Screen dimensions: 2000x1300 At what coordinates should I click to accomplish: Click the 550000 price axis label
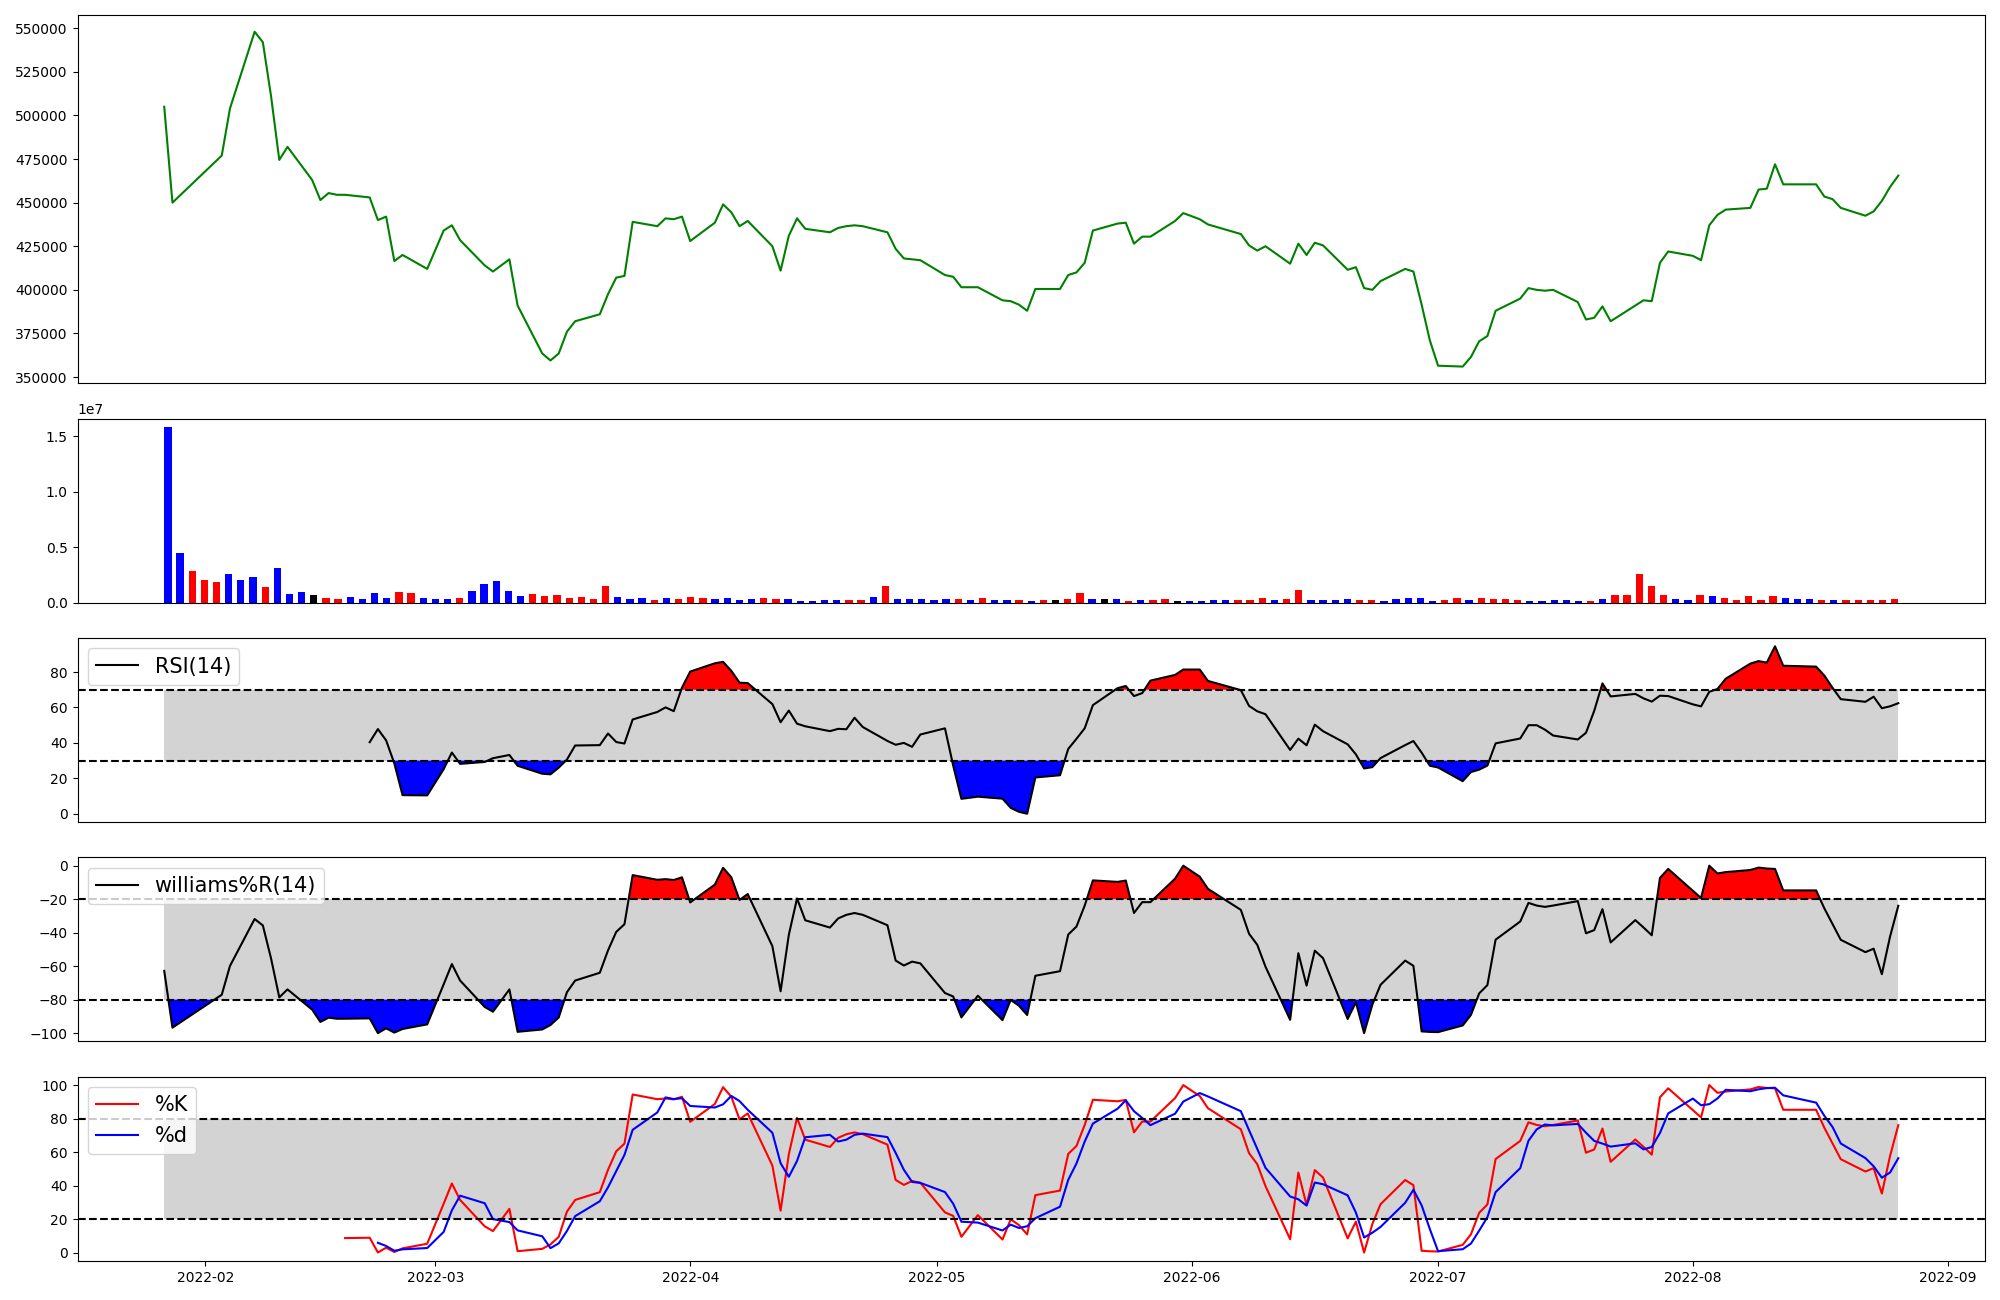click(x=40, y=29)
